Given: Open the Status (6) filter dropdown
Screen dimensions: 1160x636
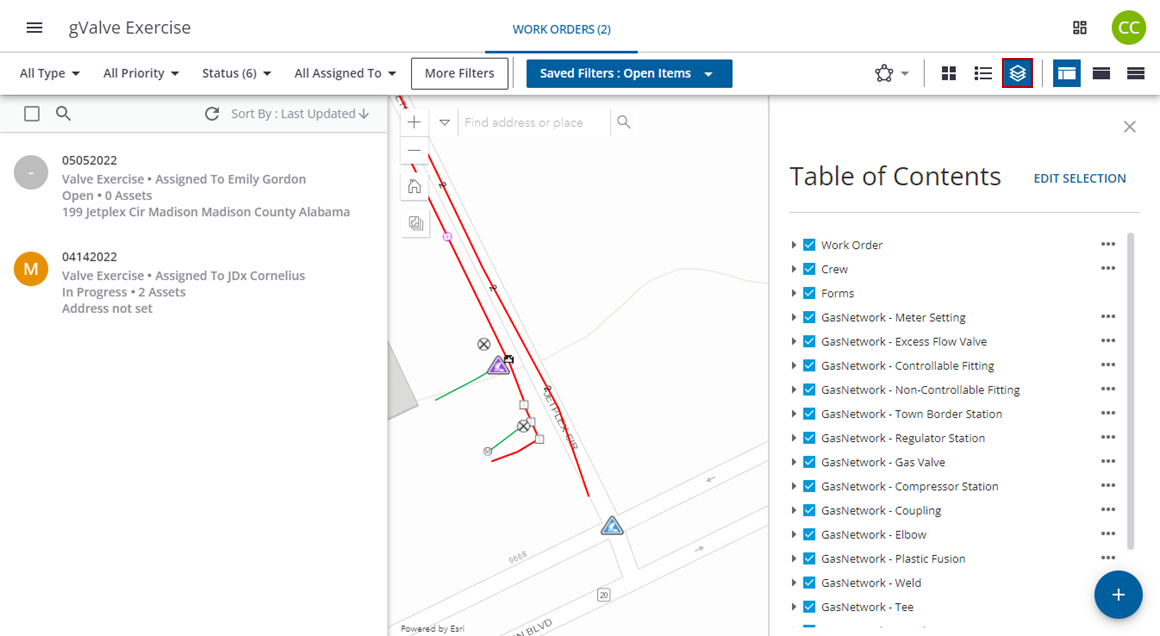Looking at the screenshot, I should [x=237, y=73].
